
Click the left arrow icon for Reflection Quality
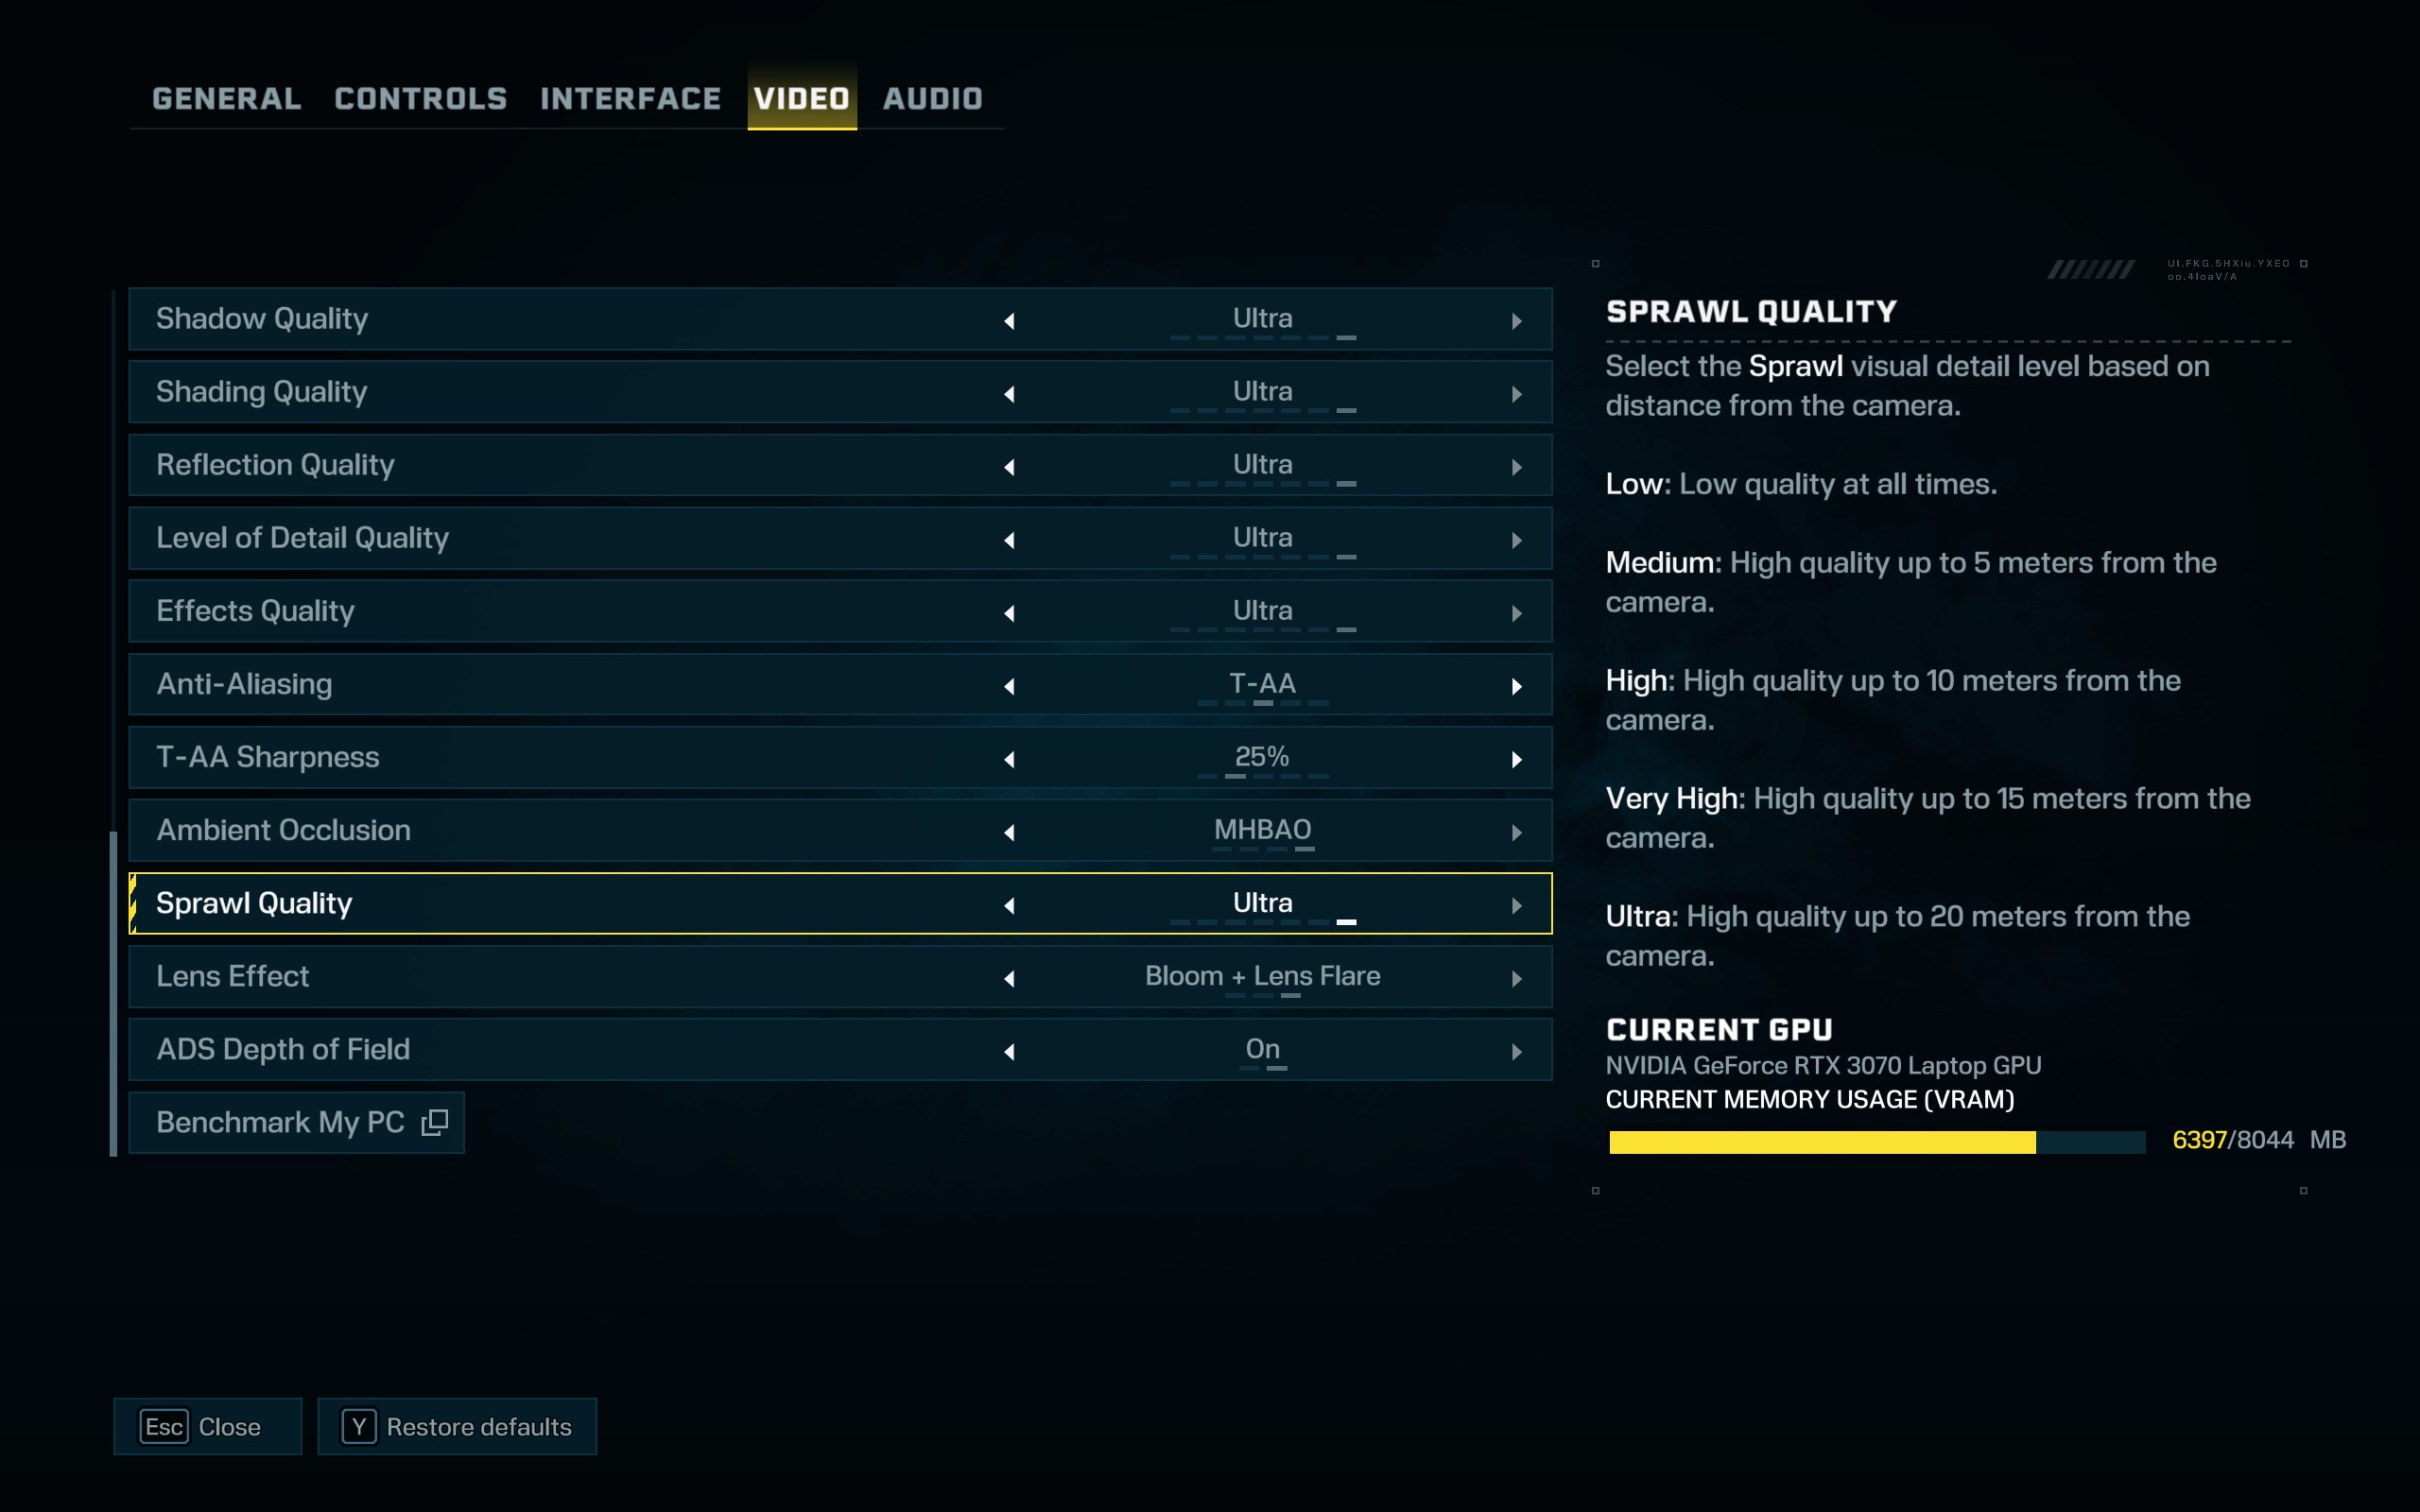[x=1011, y=465]
